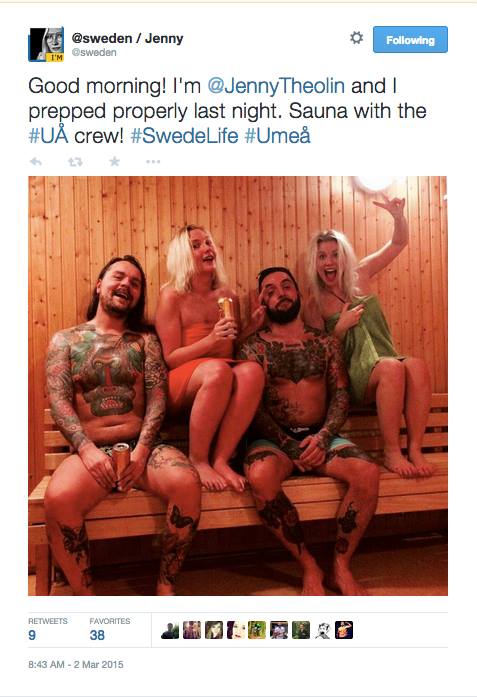Open last avatar in favoriters row
This screenshot has width=477, height=697.
point(344,630)
